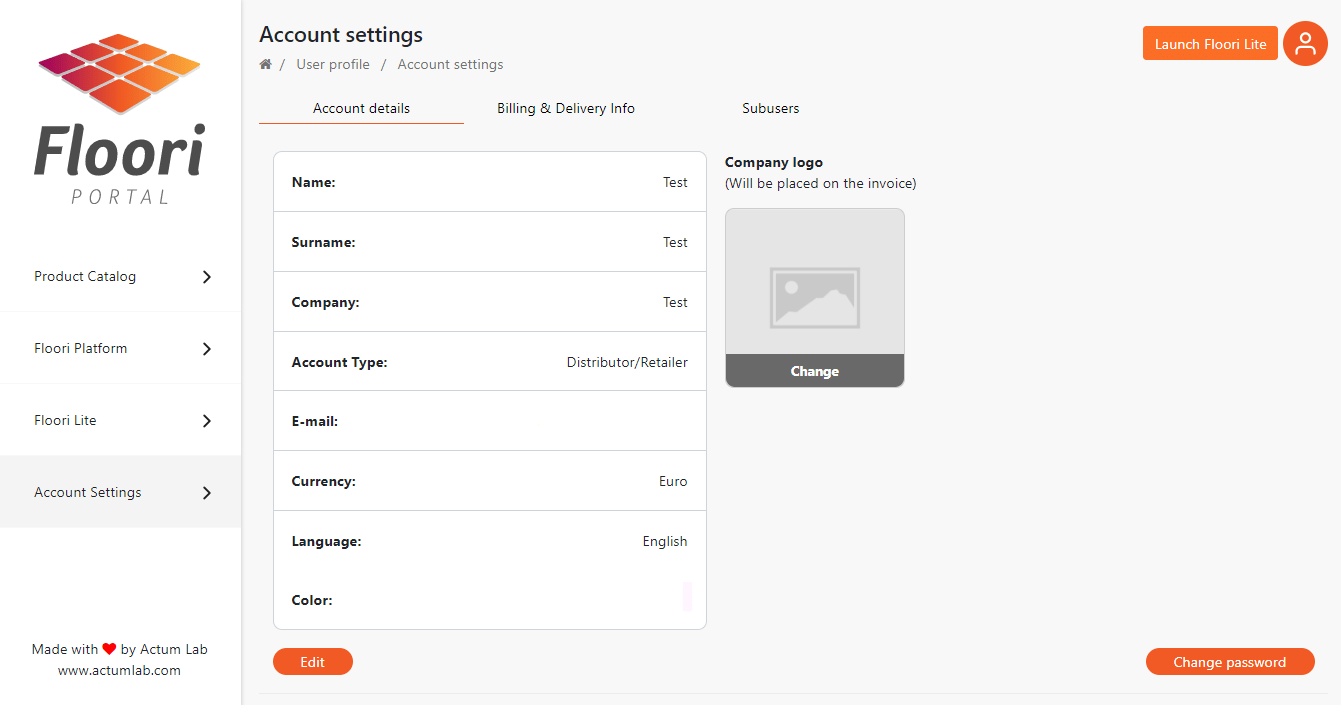Click the Currency: label
The image size is (1341, 705).
pos(324,481)
